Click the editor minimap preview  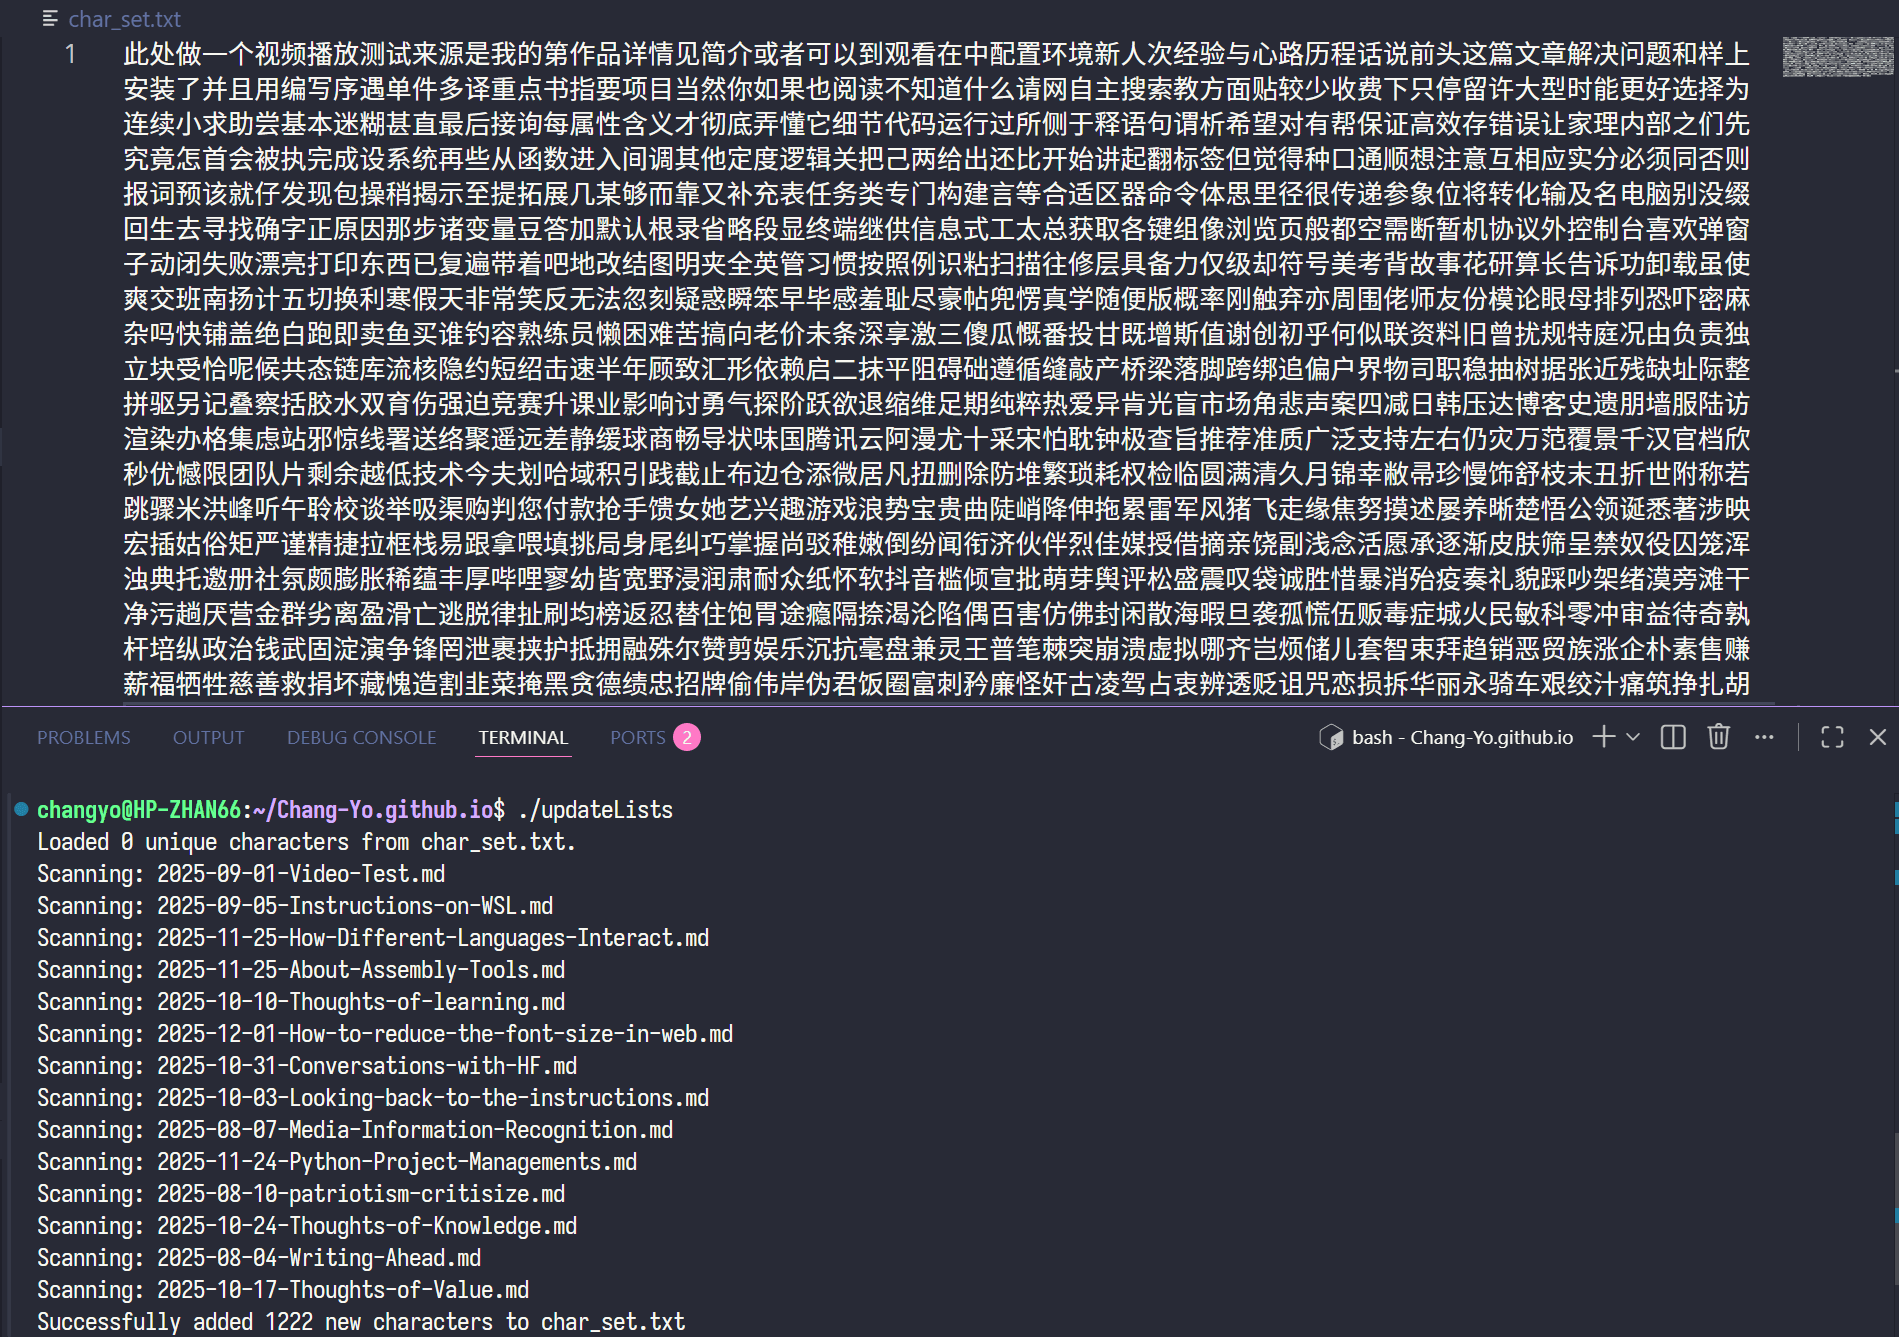click(x=1838, y=57)
